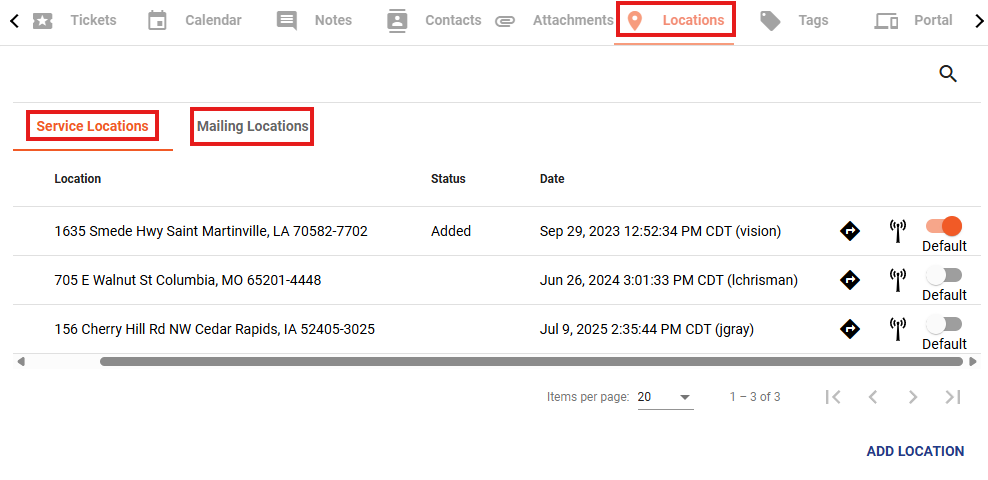This screenshot has width=988, height=480.
Task: Enable Default toggle for 156 Cherry Hill Rd
Action: 944,324
